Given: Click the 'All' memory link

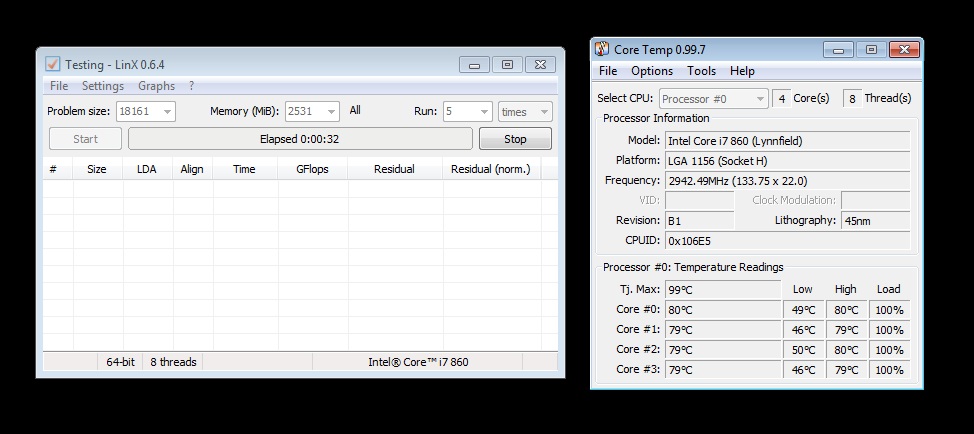Looking at the screenshot, I should (355, 110).
